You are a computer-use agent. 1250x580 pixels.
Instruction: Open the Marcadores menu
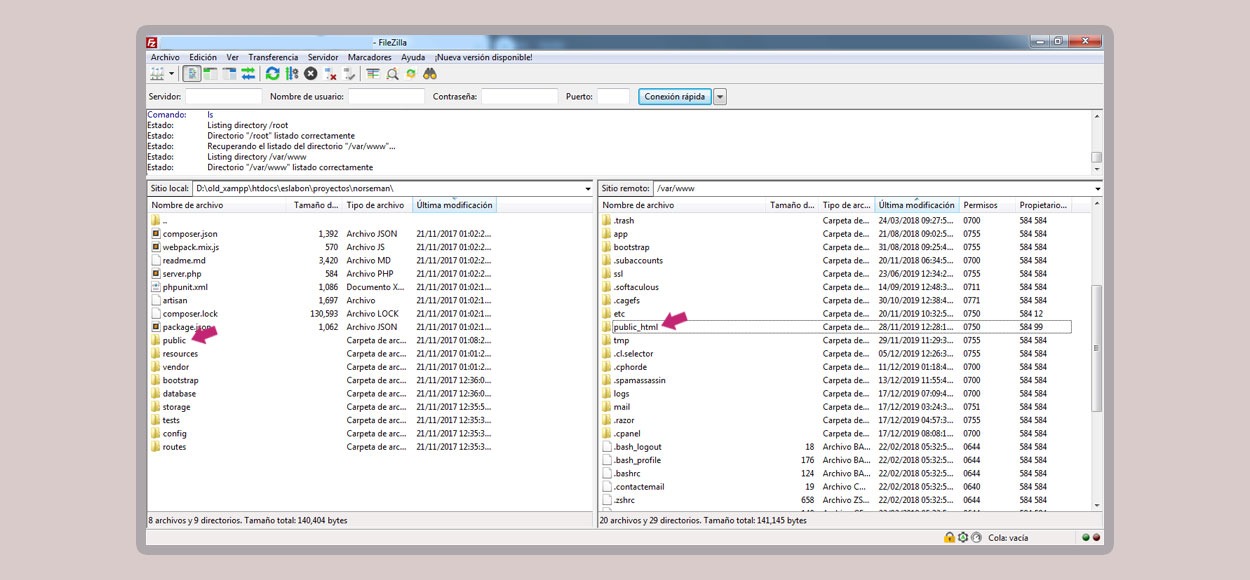(370, 57)
